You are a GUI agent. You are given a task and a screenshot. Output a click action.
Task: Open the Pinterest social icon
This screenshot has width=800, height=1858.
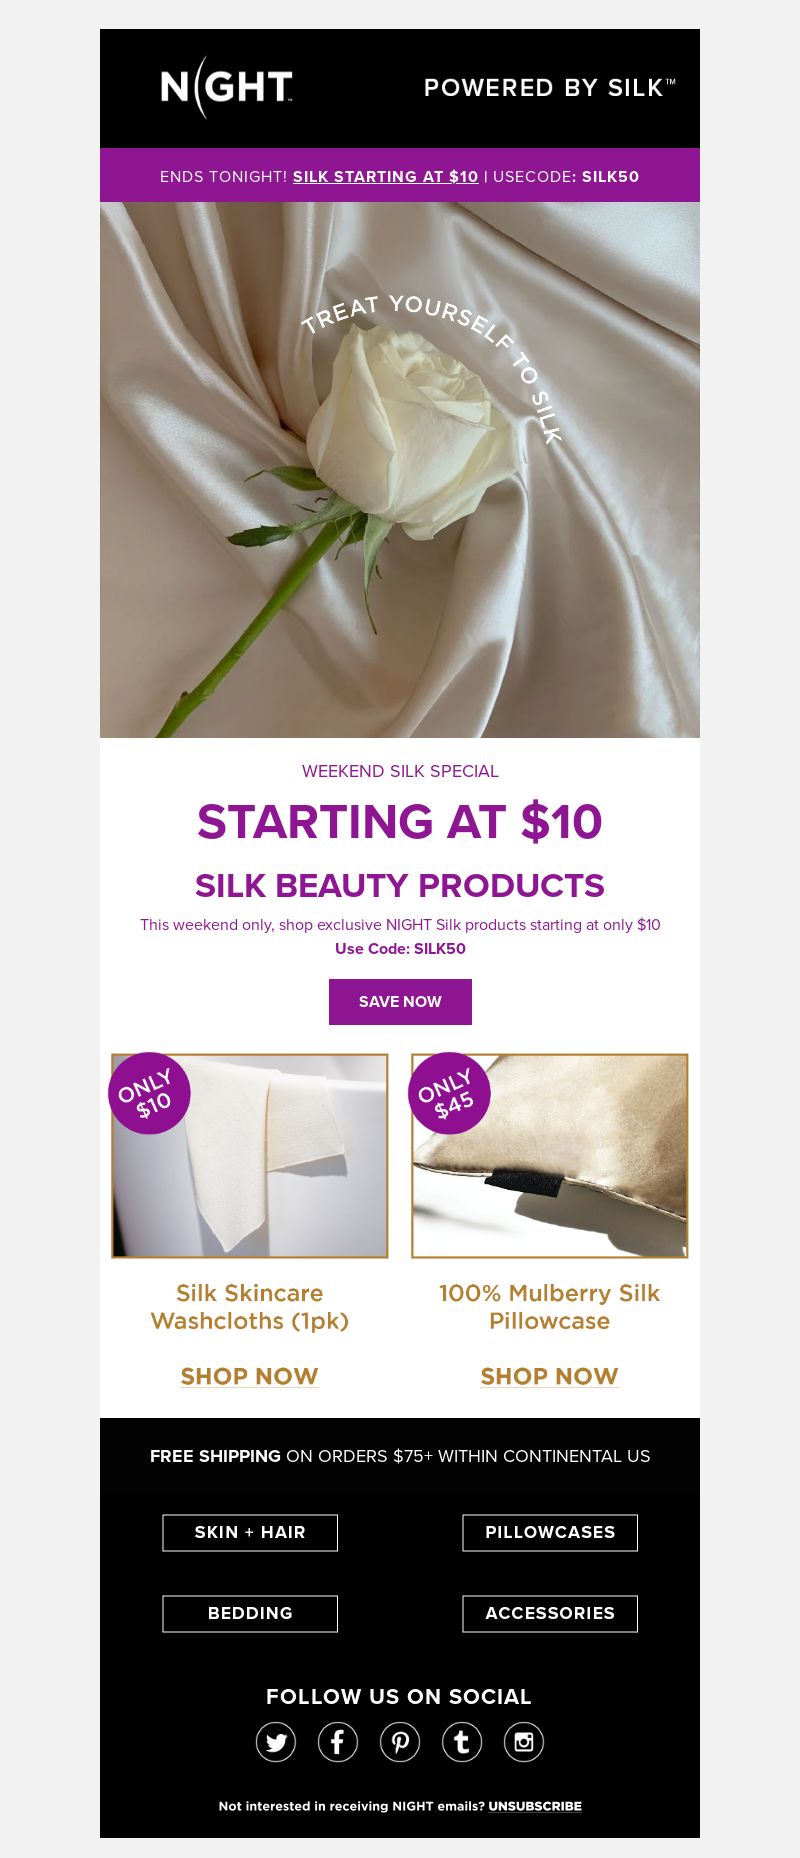pyautogui.click(x=400, y=1742)
